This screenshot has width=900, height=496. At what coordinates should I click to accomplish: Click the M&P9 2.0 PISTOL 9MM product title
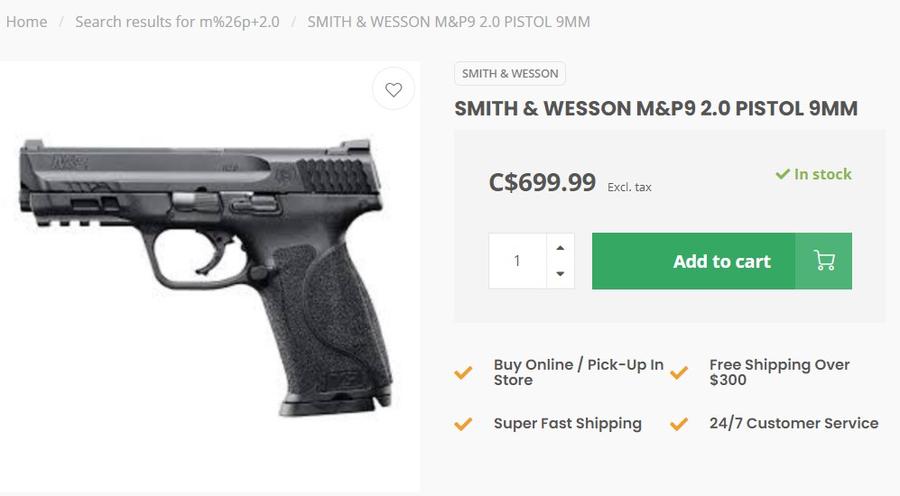656,109
